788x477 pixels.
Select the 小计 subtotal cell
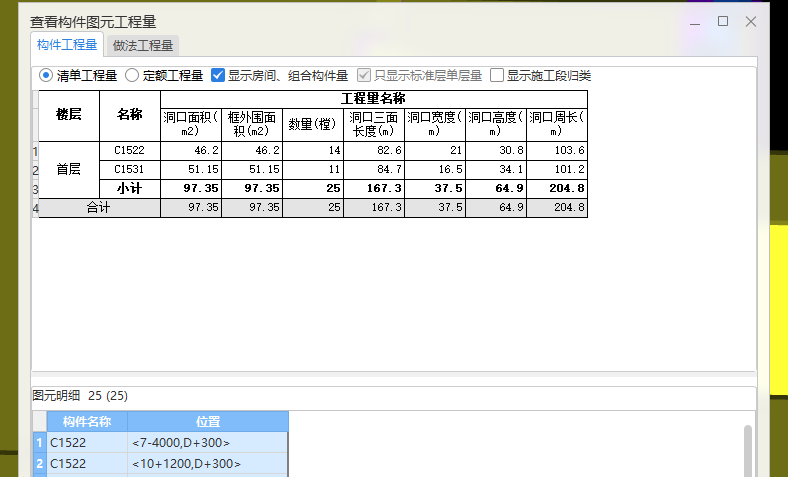130,188
